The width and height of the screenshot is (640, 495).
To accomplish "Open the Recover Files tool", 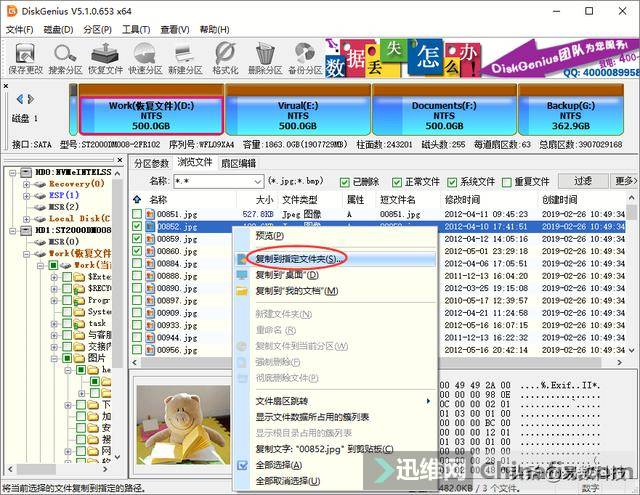I will [106, 56].
